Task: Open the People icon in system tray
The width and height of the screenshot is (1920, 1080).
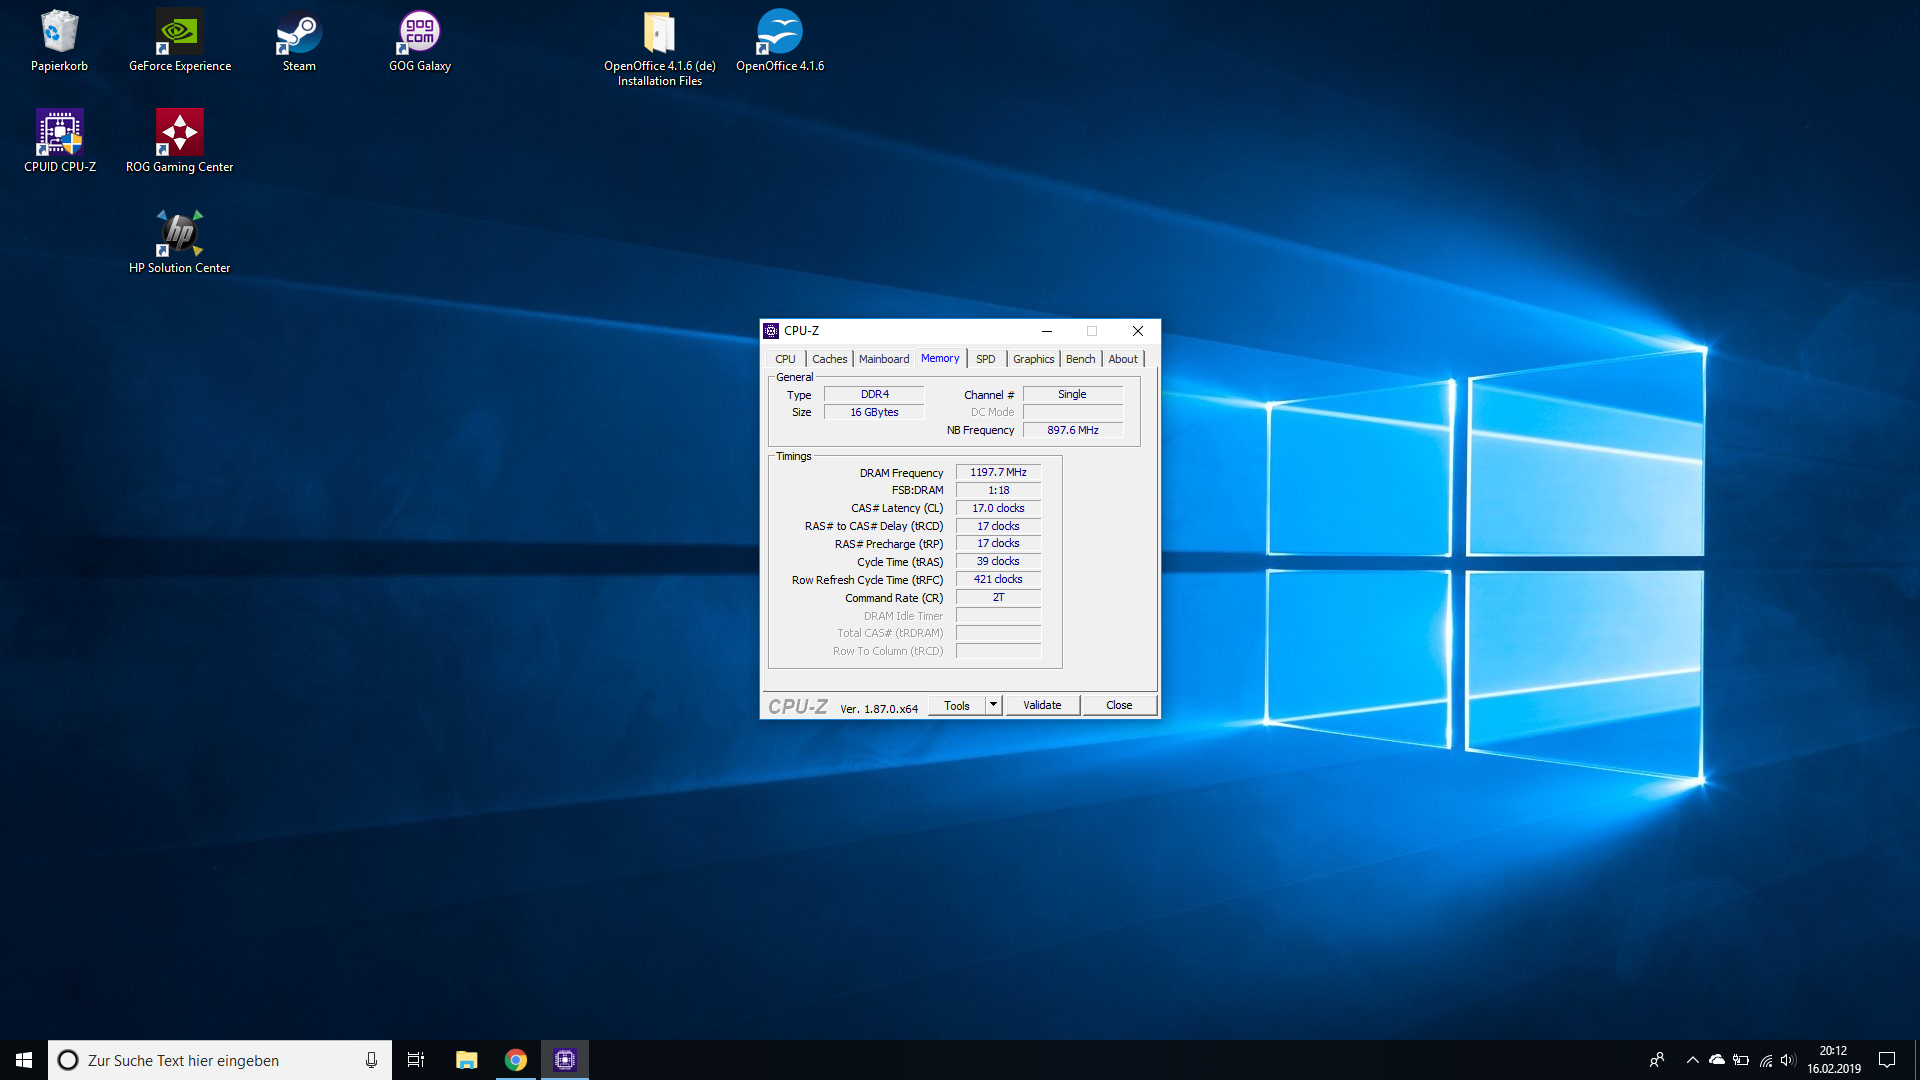Action: 1657,1060
